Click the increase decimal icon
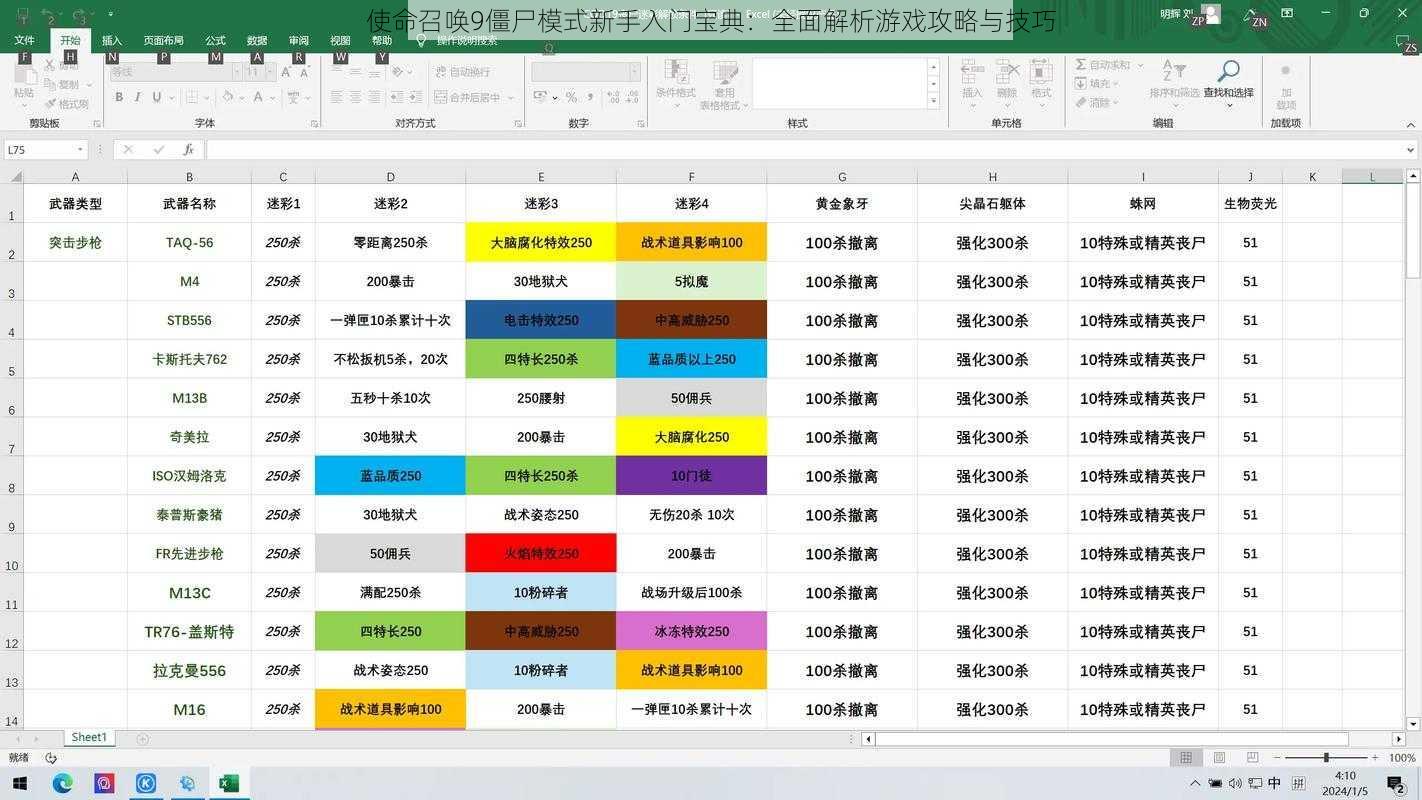The height and width of the screenshot is (800, 1422). [612, 97]
